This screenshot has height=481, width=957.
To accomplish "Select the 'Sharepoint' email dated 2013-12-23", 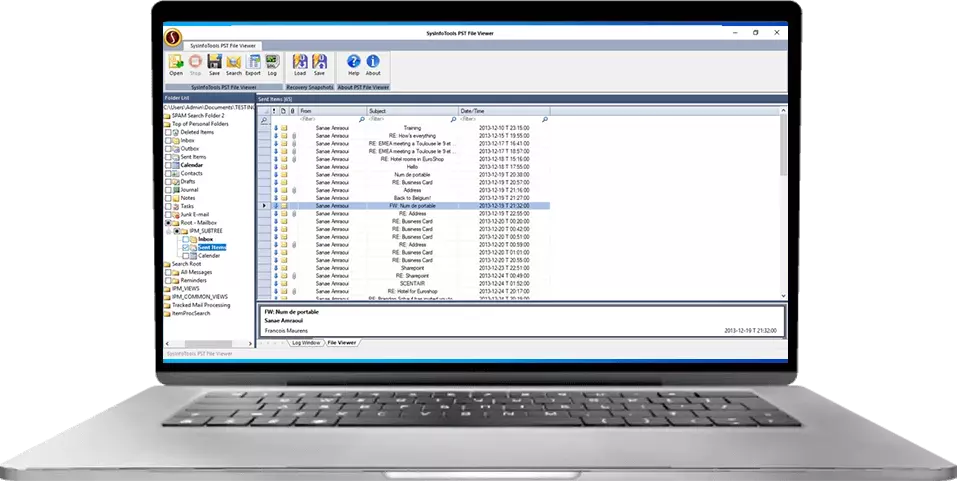I will tap(404, 268).
